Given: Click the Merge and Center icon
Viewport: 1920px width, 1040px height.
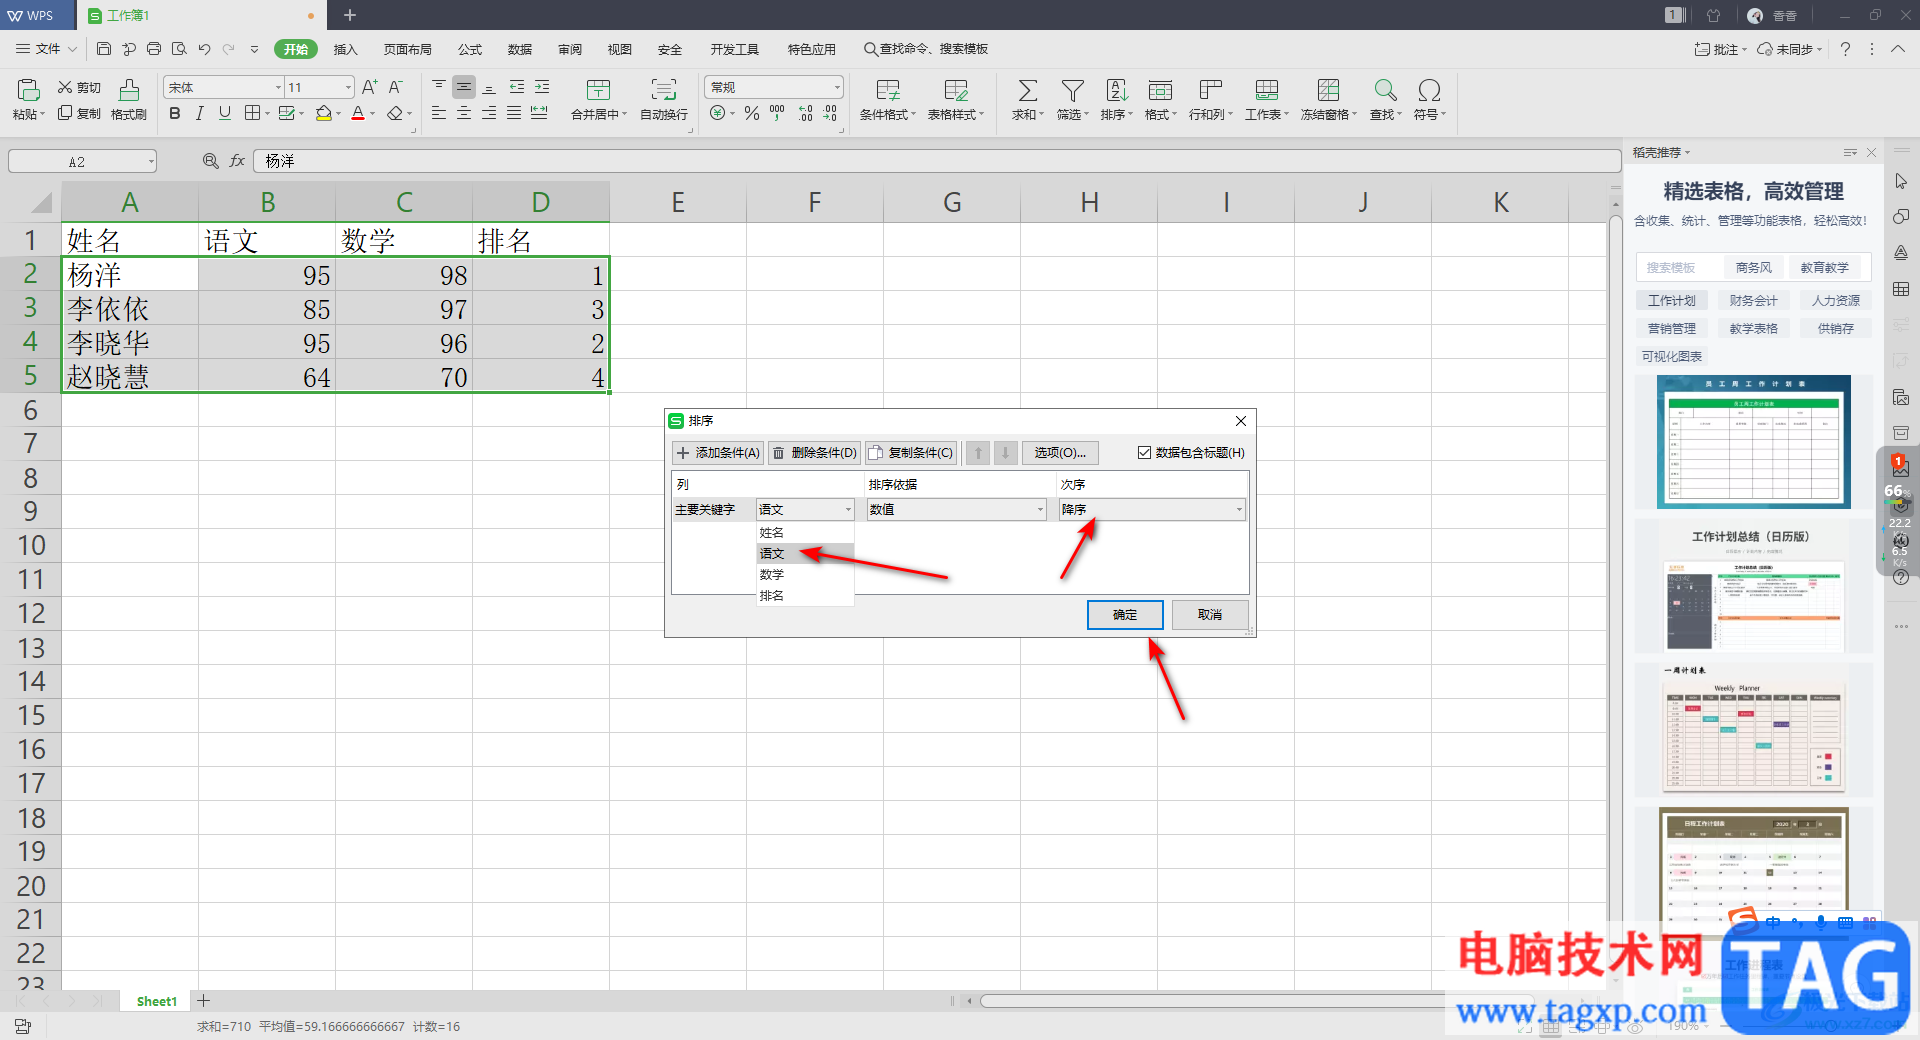Looking at the screenshot, I should coord(598,90).
